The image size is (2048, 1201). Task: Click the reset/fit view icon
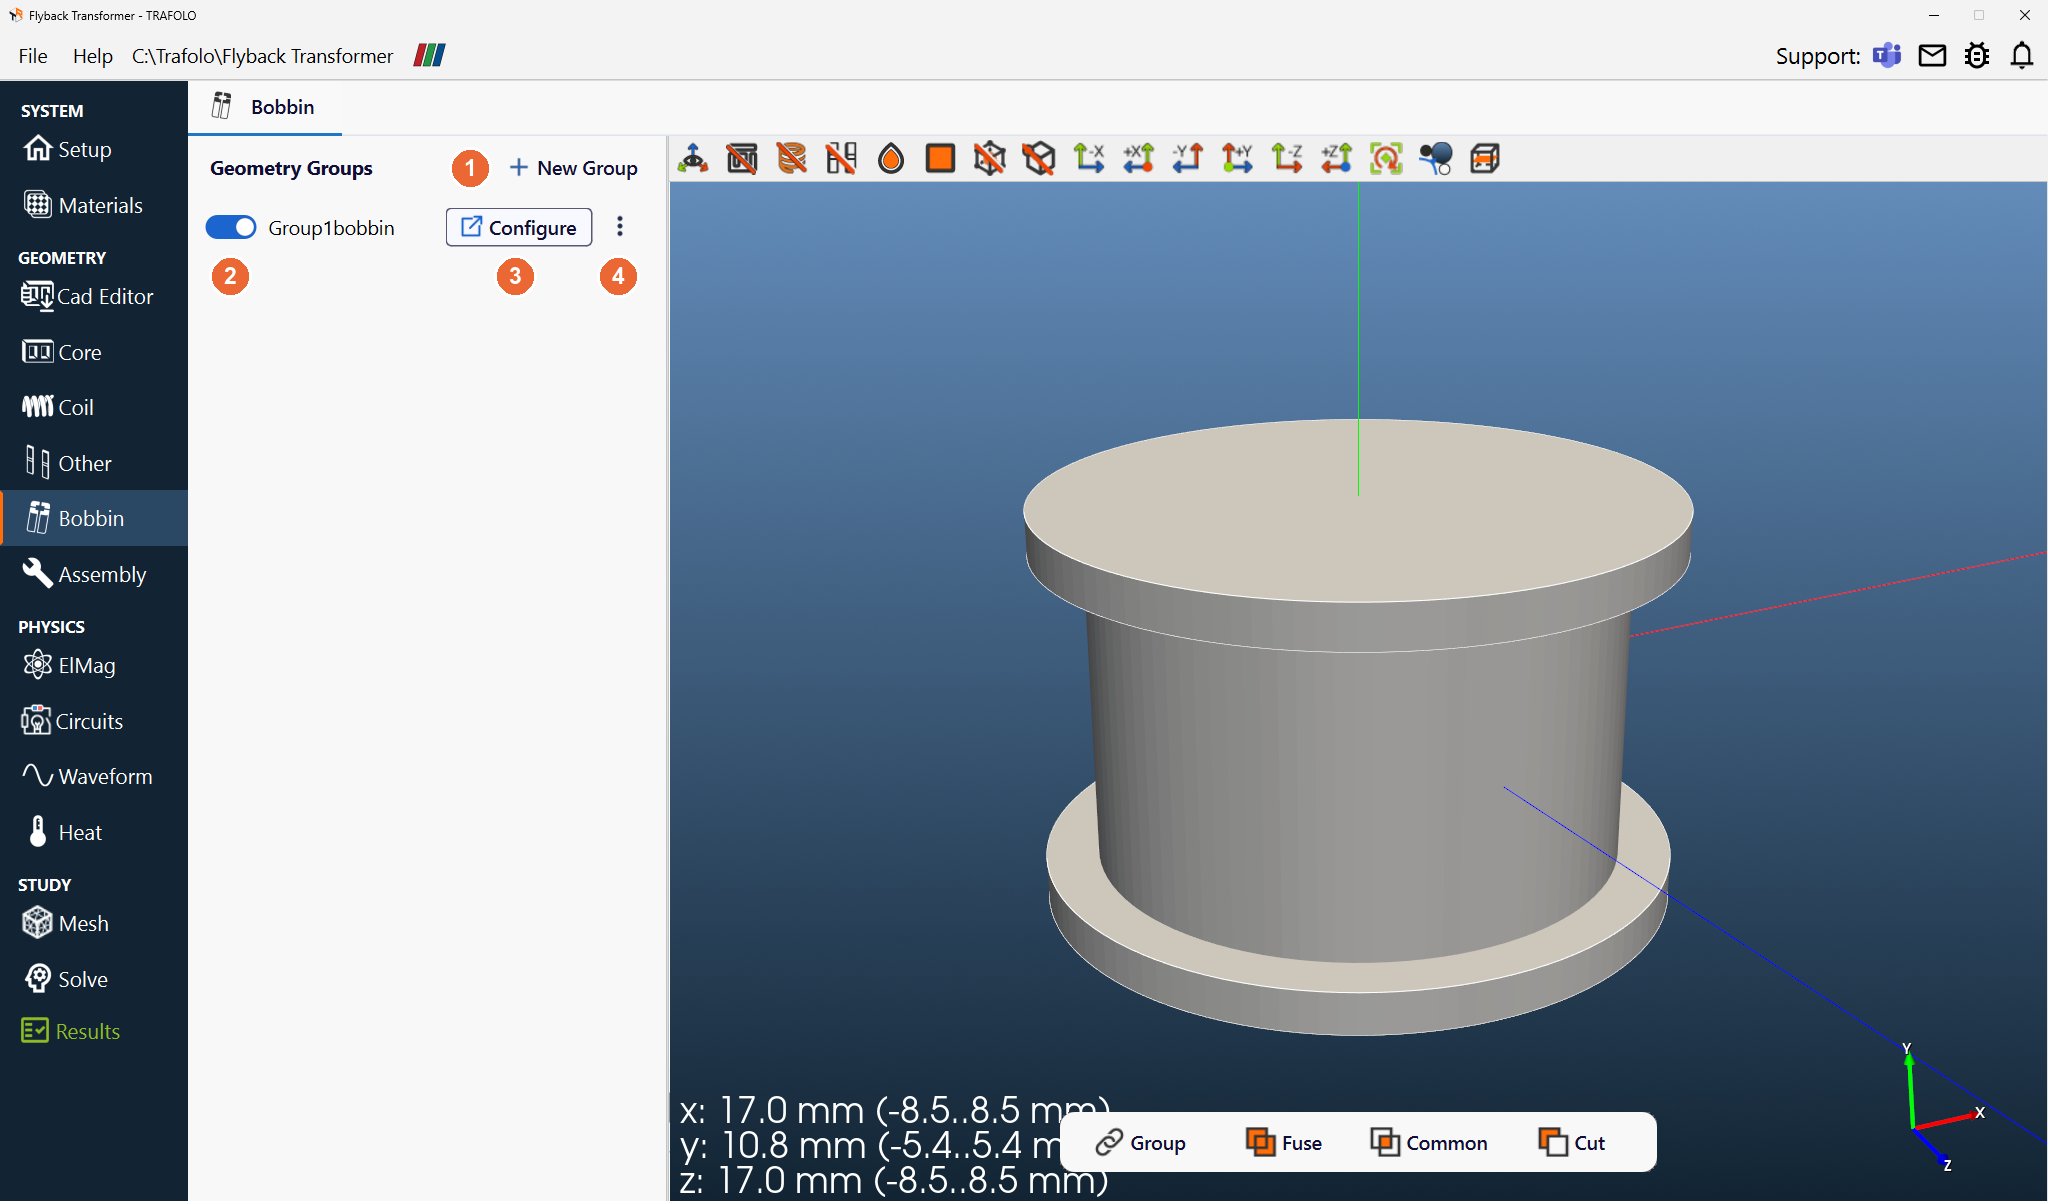point(1386,158)
